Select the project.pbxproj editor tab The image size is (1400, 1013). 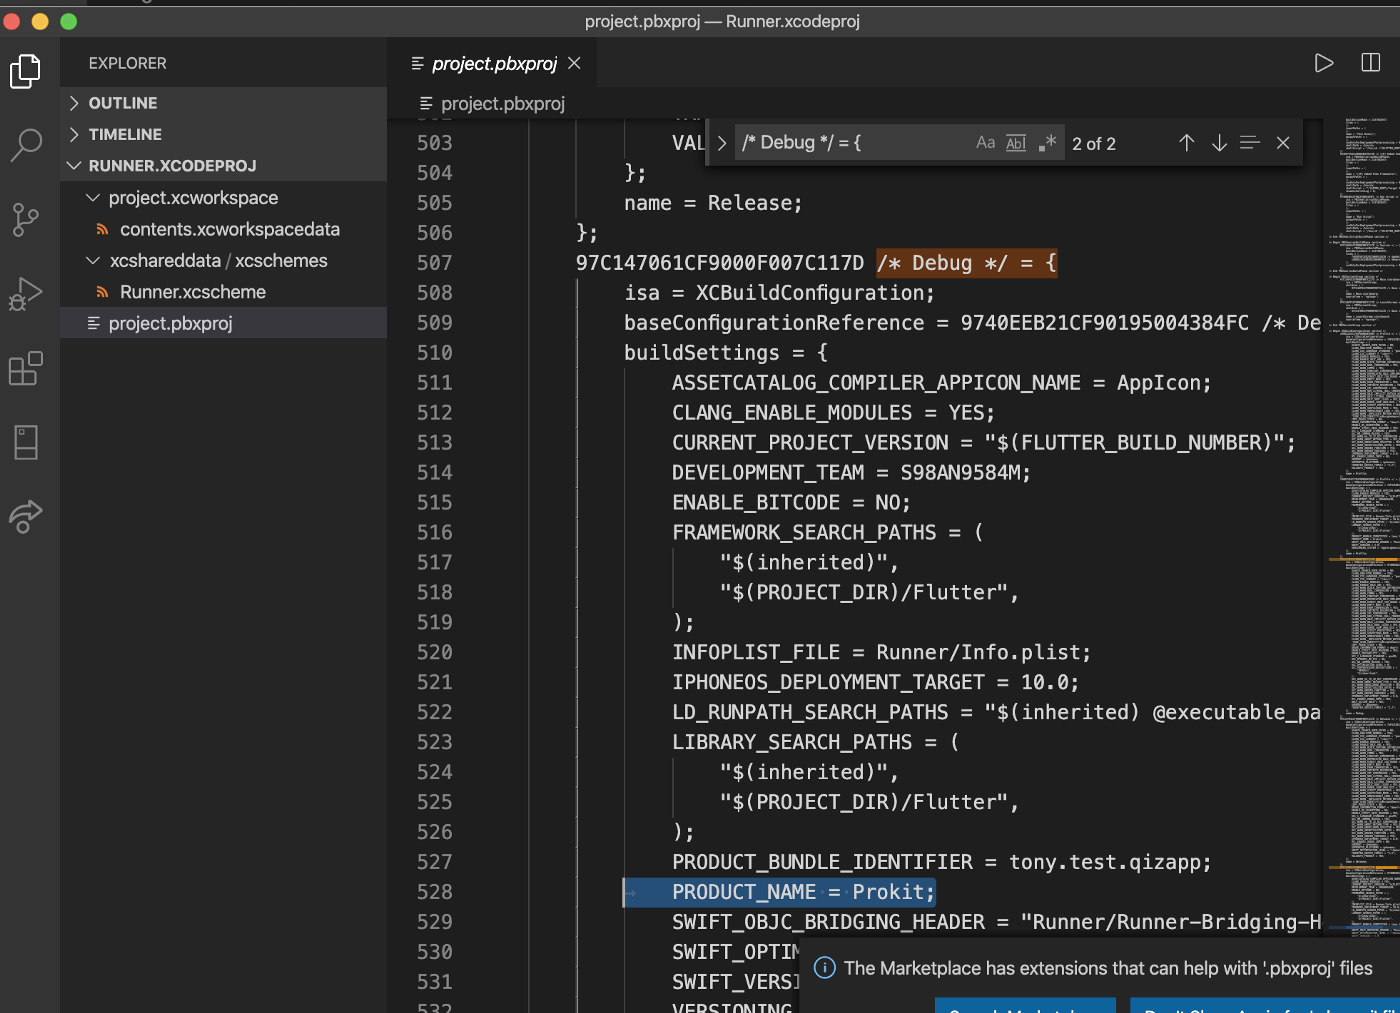tap(493, 63)
